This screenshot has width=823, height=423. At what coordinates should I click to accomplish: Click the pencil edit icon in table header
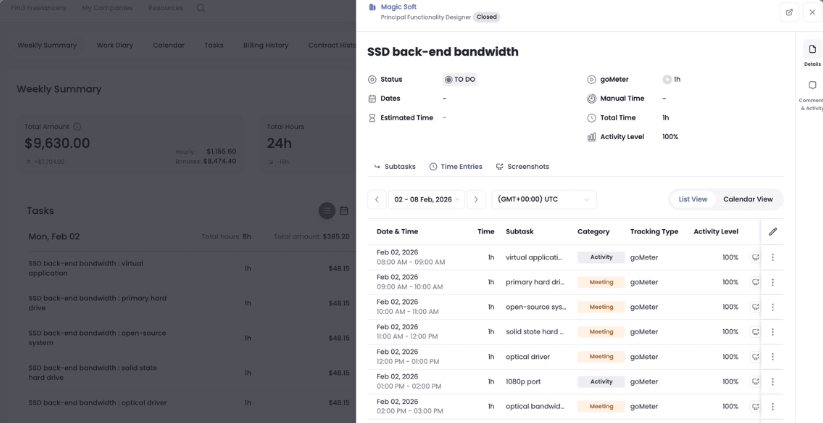[x=772, y=231]
